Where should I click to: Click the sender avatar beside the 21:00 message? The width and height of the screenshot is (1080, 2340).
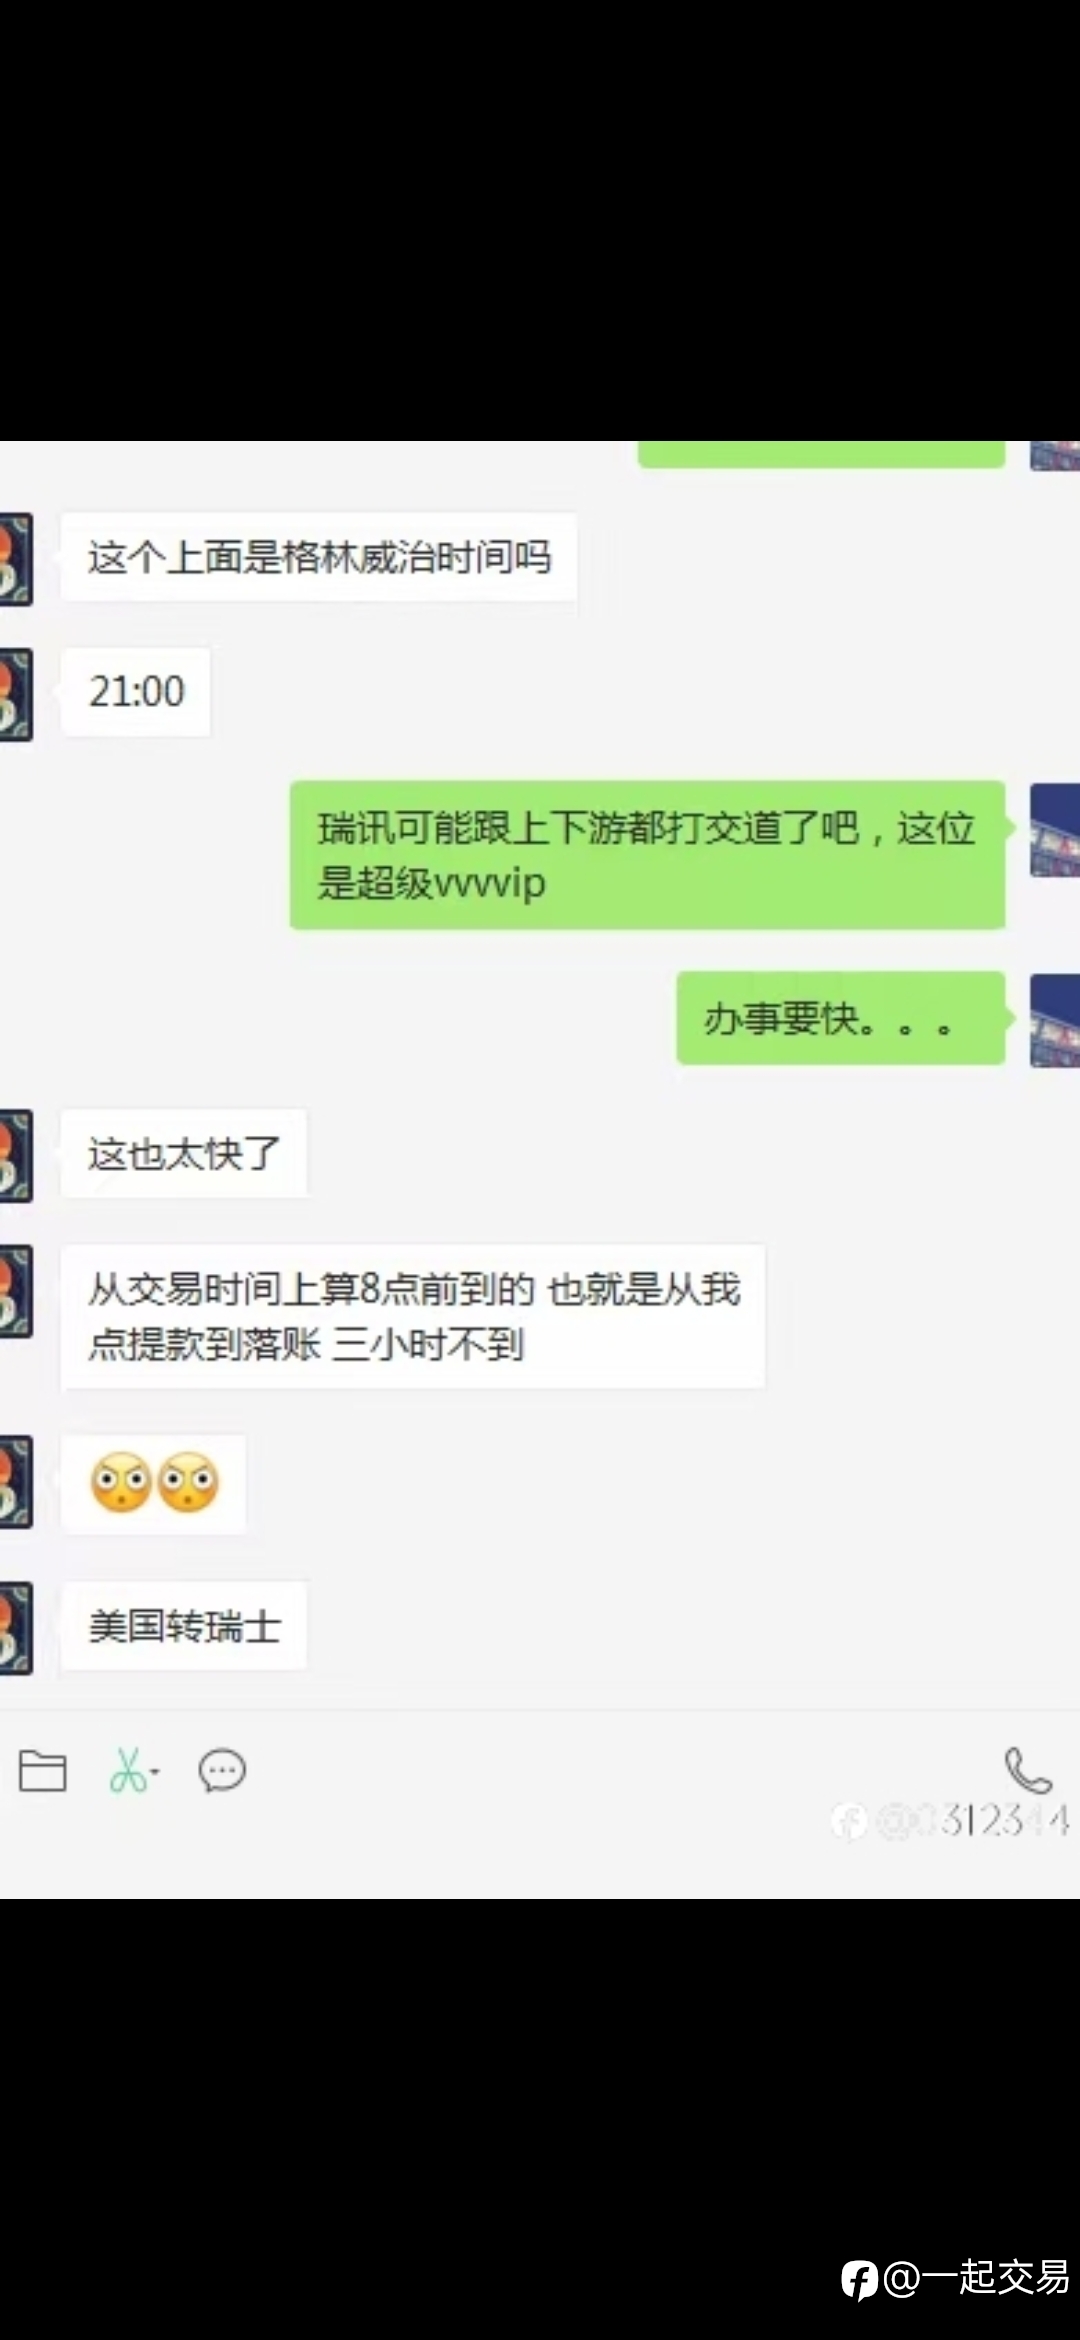click(16, 693)
